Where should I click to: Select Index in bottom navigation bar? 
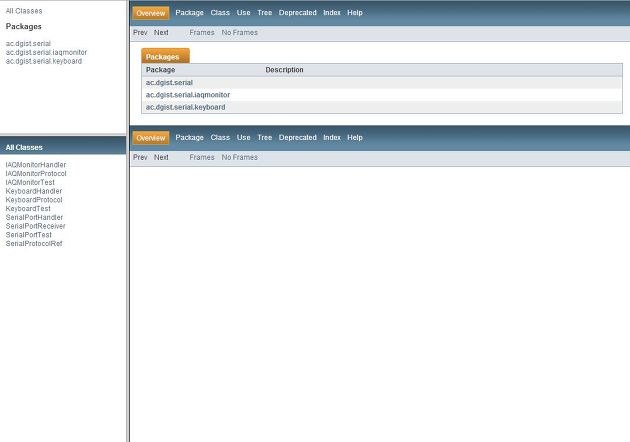click(x=332, y=137)
